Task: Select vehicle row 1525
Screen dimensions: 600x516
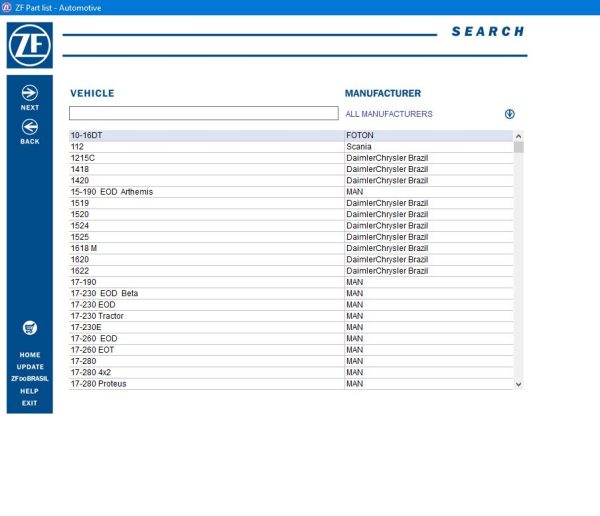Action: pyautogui.click(x=291, y=237)
